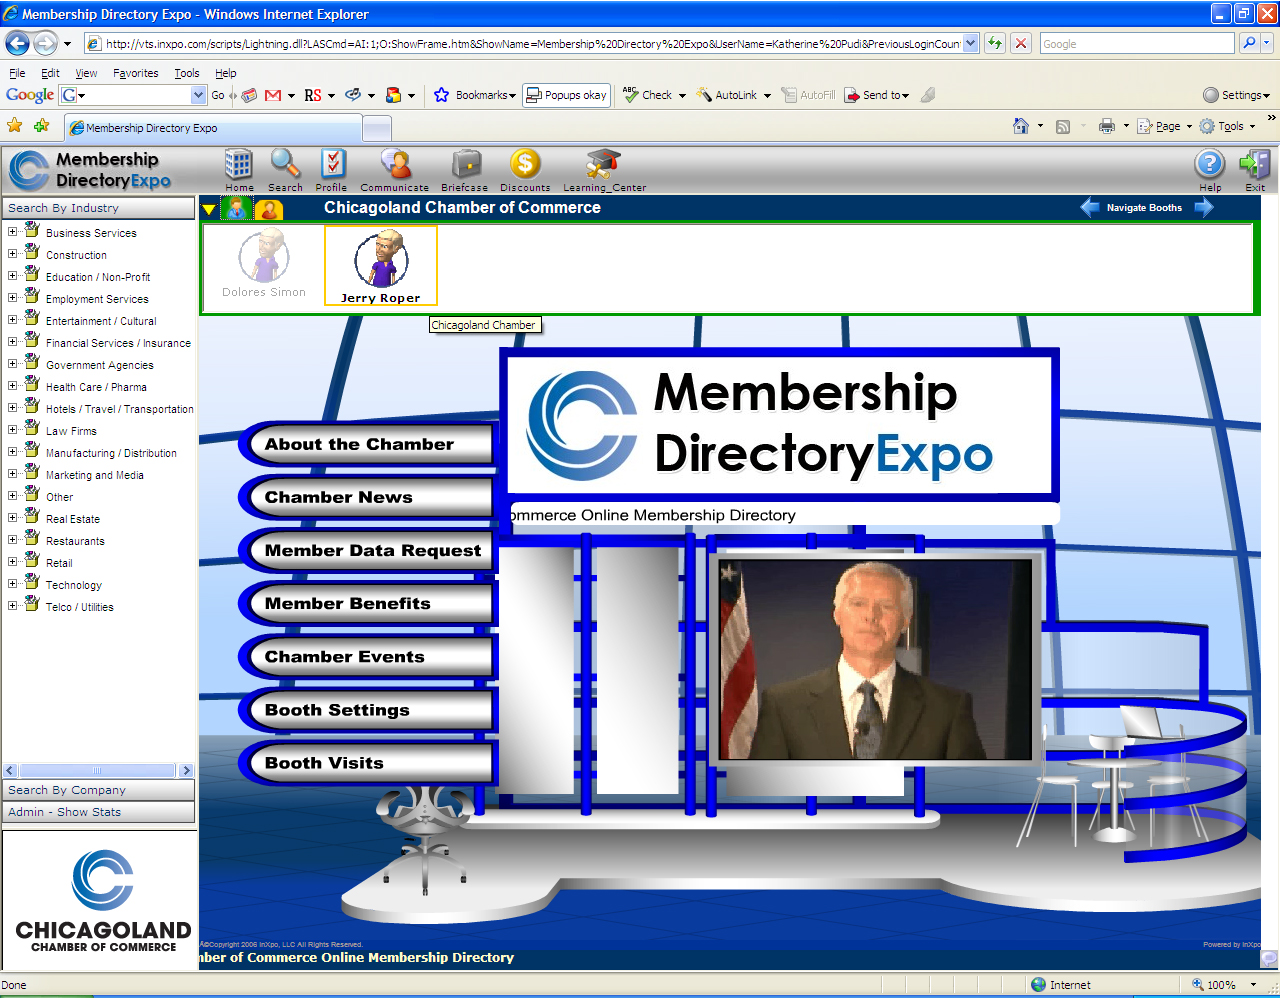Navigate to the previous booth arrow
The height and width of the screenshot is (998, 1280).
point(1090,207)
